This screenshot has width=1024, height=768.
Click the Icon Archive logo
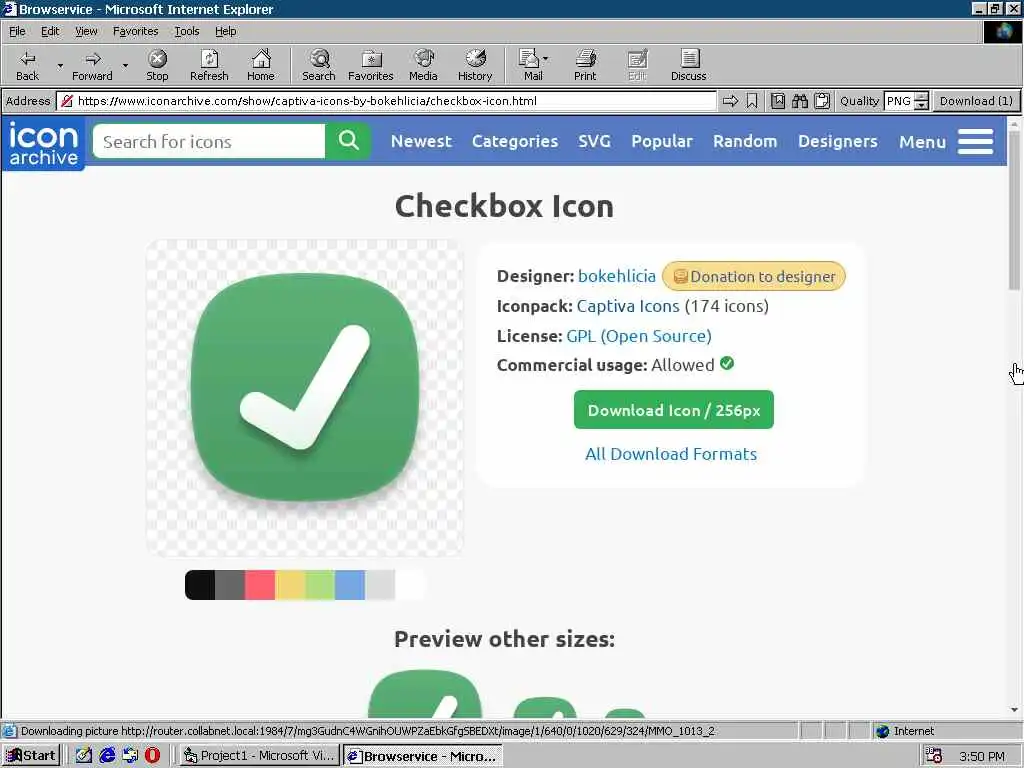tap(43, 144)
